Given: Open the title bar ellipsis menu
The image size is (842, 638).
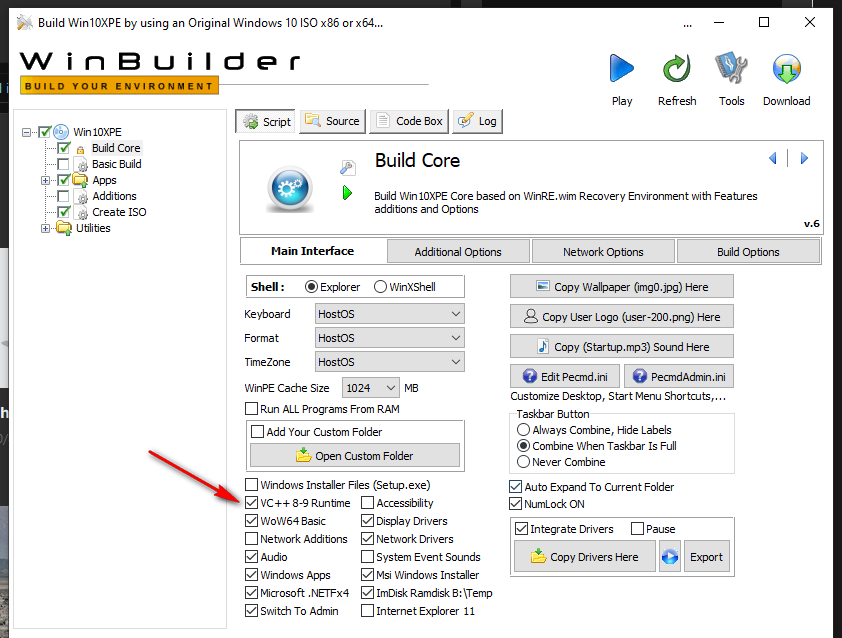Looking at the screenshot, I should click(x=687, y=24).
